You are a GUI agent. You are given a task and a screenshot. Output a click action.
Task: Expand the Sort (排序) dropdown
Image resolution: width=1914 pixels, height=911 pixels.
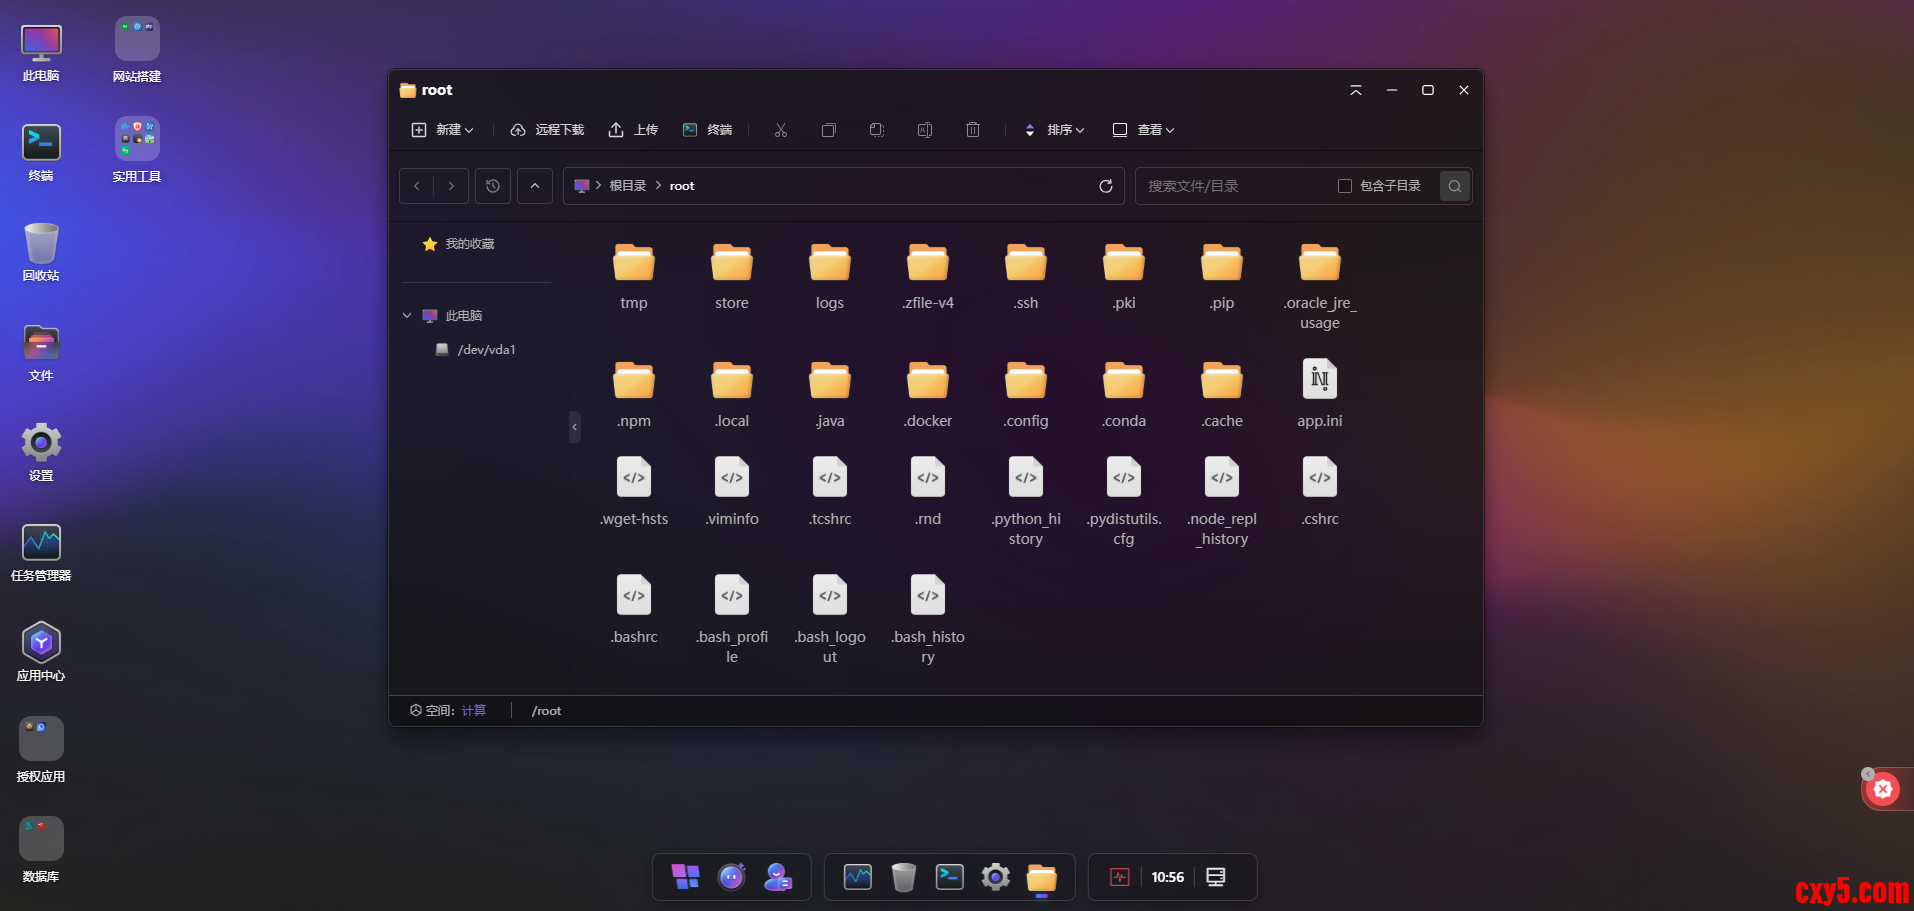1056,130
